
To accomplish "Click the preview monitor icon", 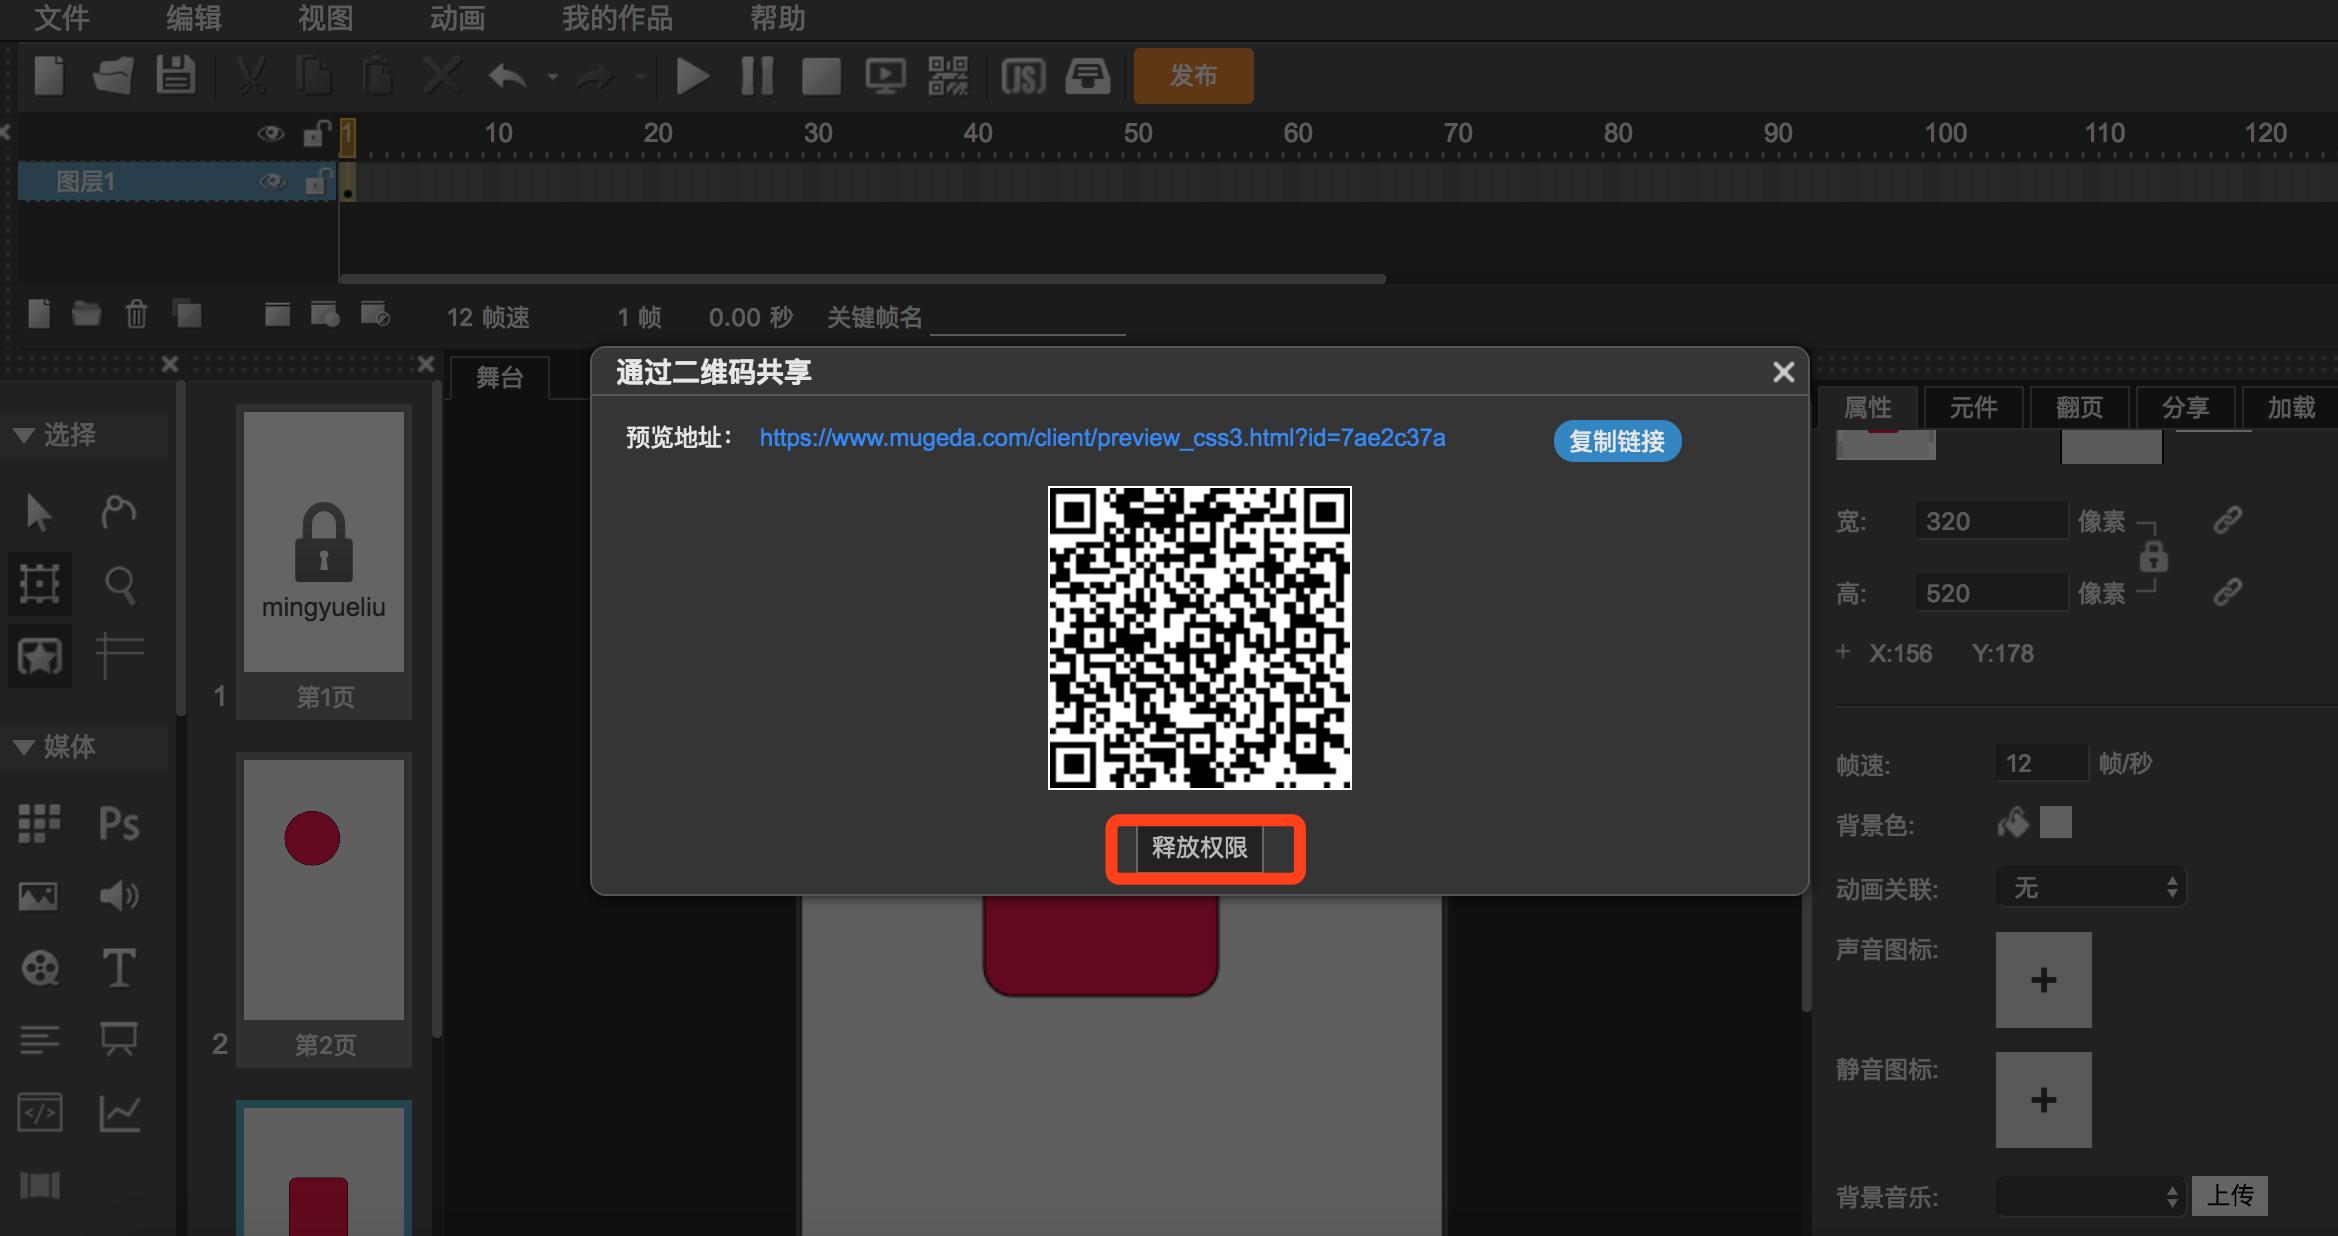I will (885, 76).
